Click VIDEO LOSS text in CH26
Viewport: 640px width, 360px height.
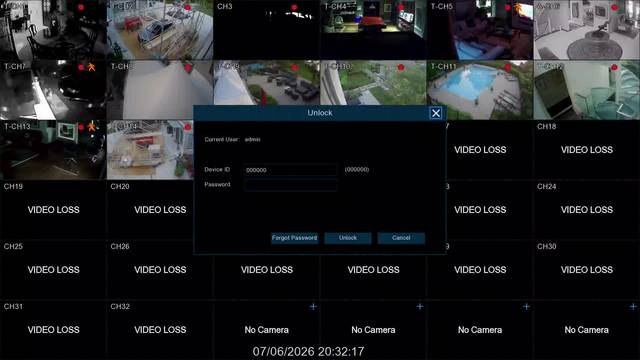160,270
